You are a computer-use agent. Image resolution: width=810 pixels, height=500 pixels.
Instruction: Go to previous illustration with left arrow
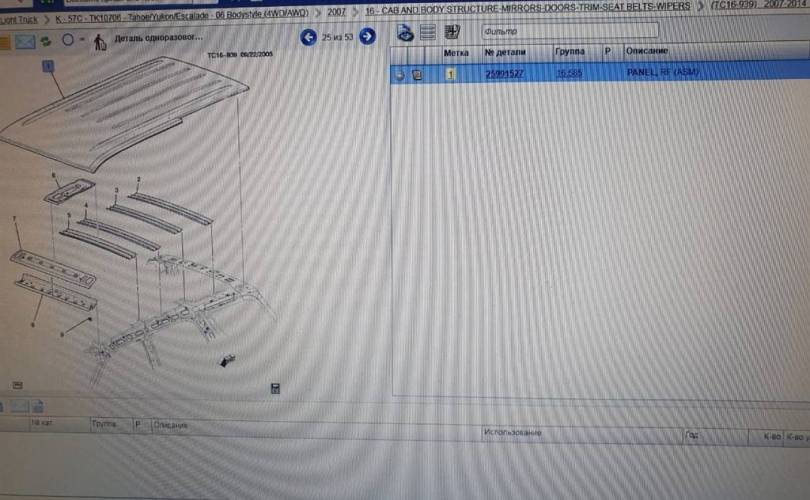(308, 37)
